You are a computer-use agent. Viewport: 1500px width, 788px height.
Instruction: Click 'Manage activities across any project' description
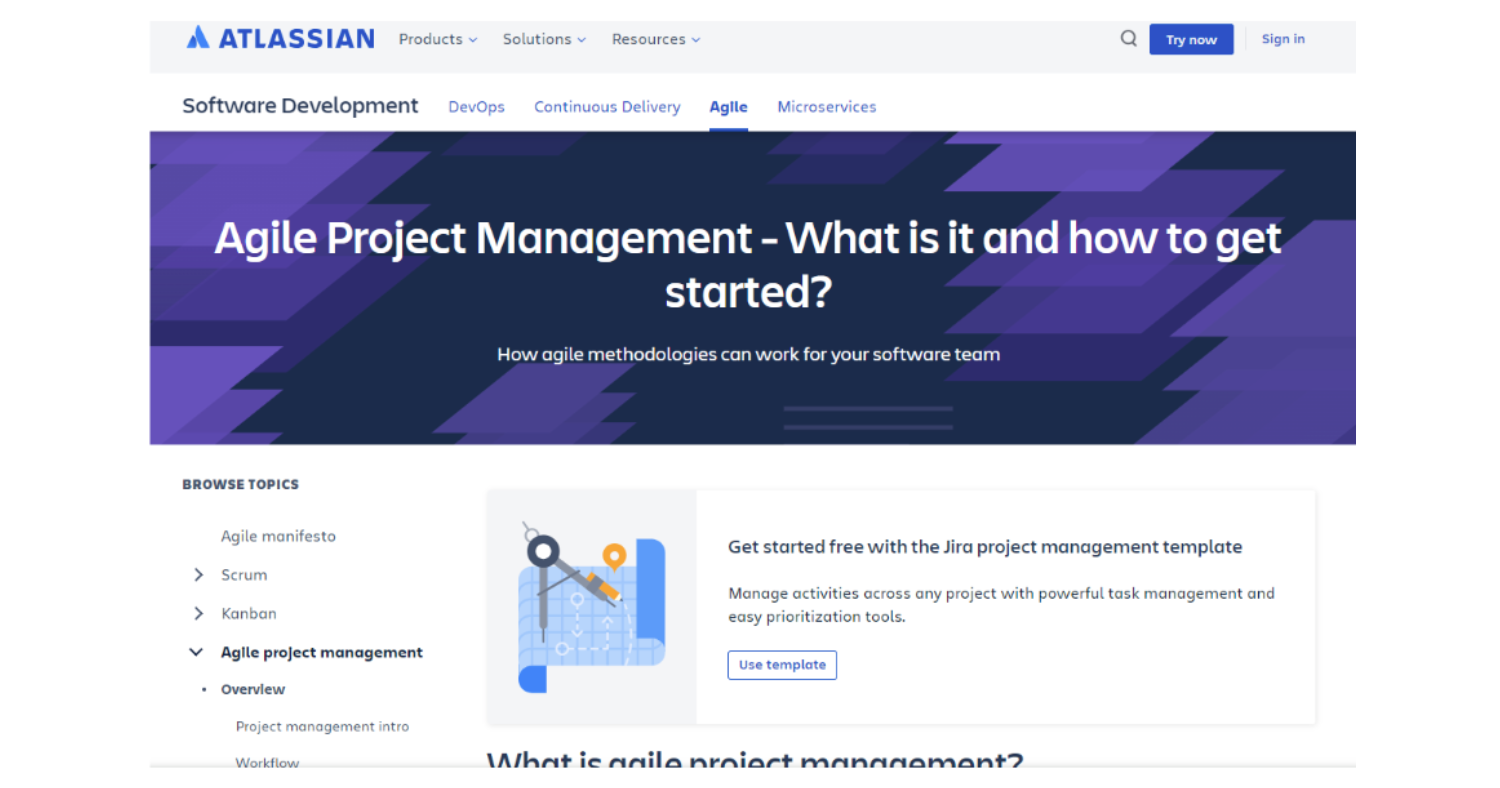click(1001, 605)
